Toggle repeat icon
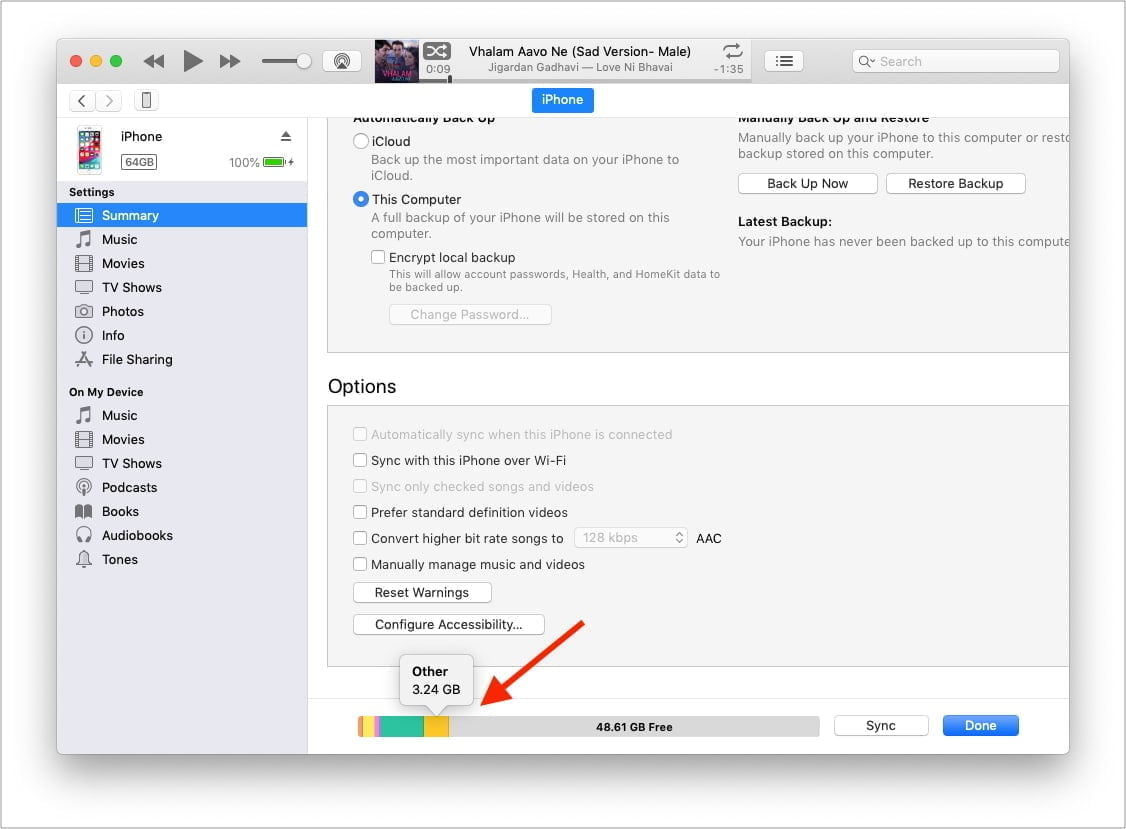 pyautogui.click(x=732, y=51)
